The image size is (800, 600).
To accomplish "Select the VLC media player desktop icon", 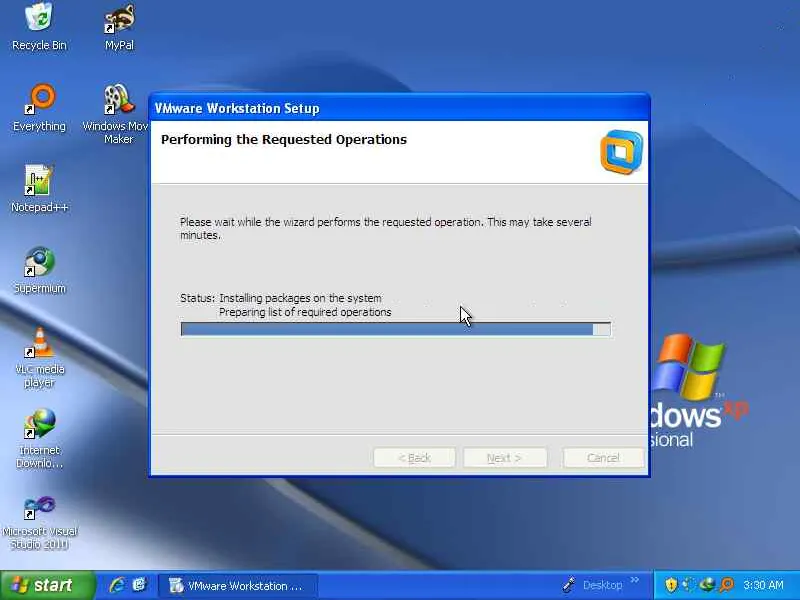I will click(x=39, y=358).
